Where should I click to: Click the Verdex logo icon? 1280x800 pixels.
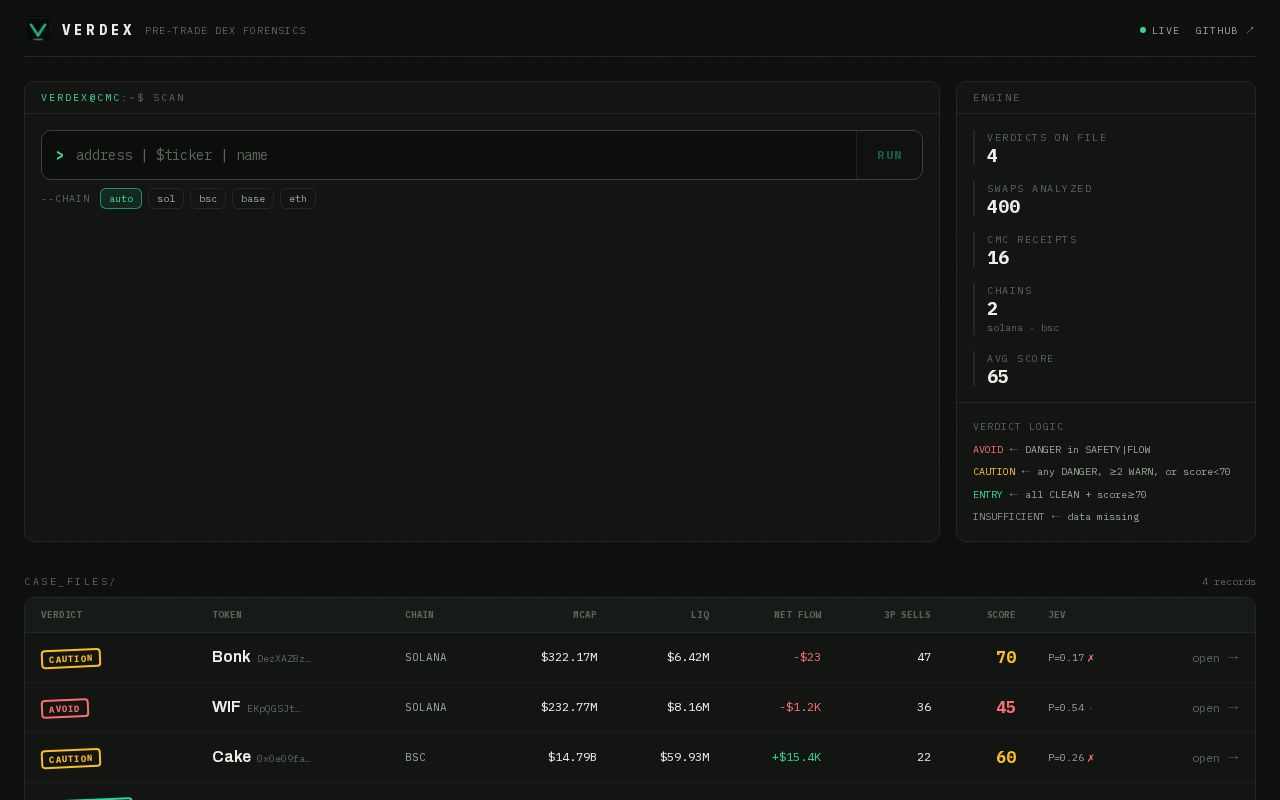[x=38, y=31]
